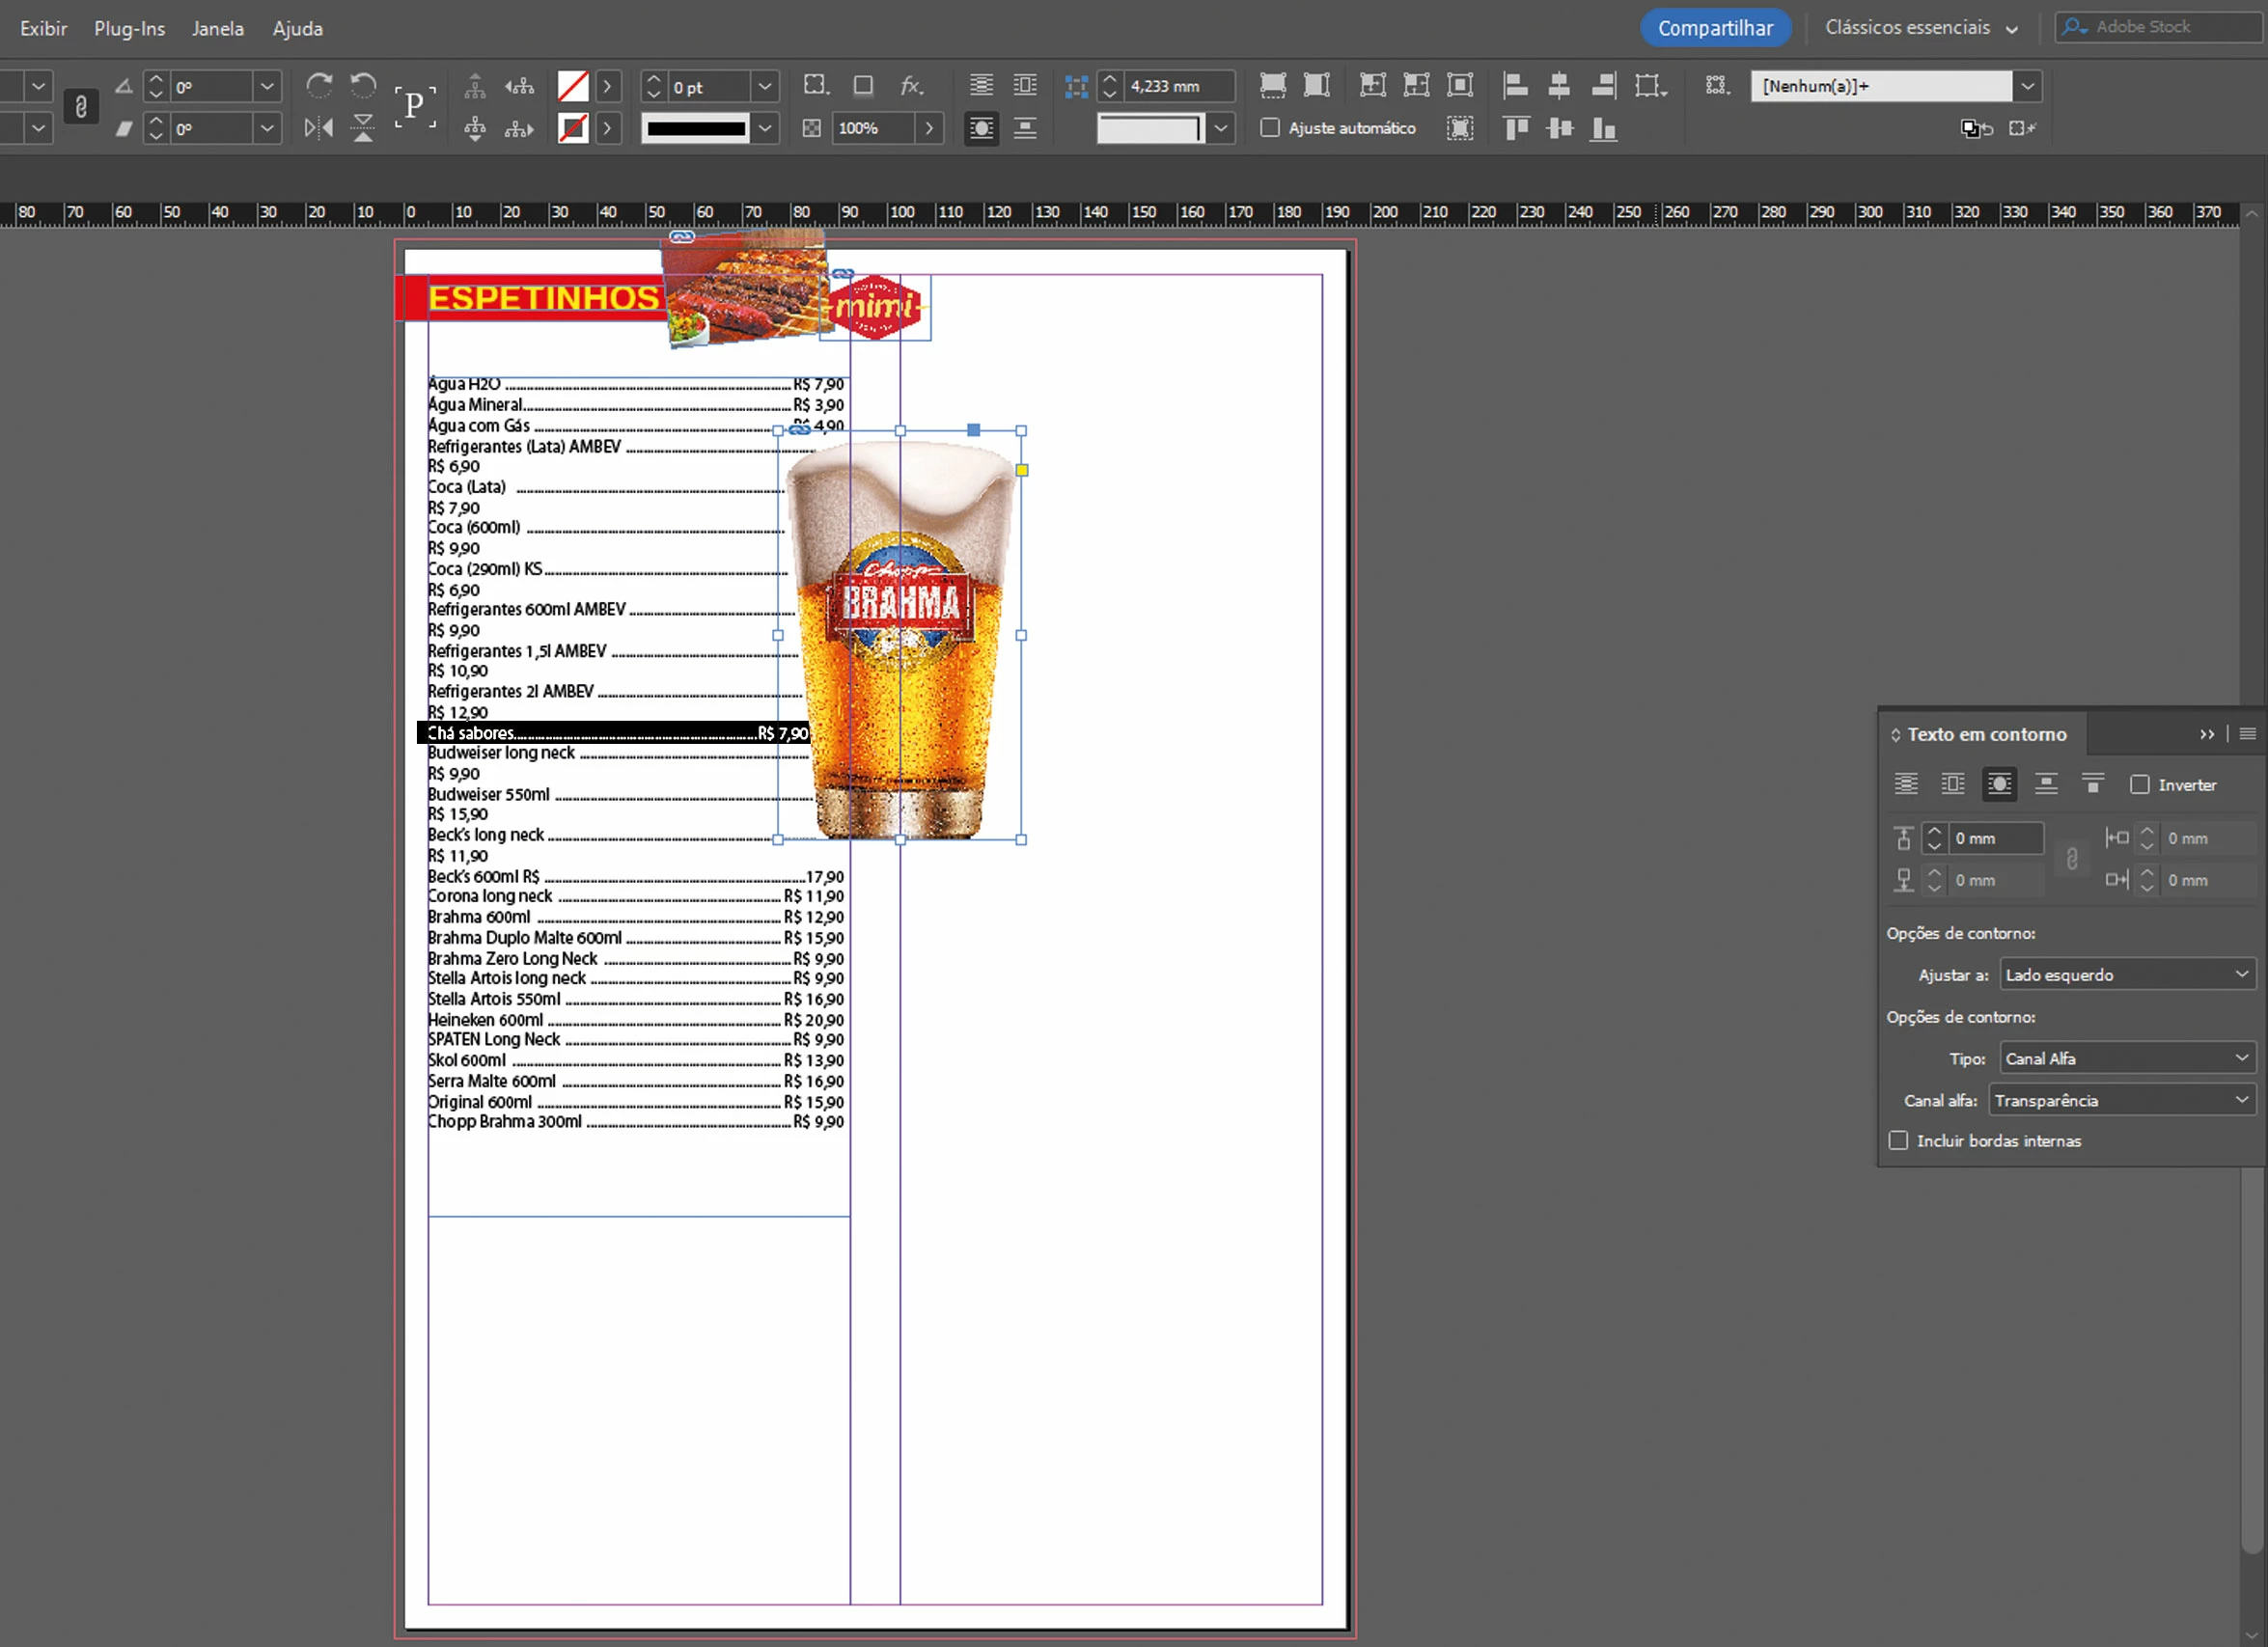Viewport: 2268px width, 1647px height.
Task: Click the Compartilhar button
Action: 1714,28
